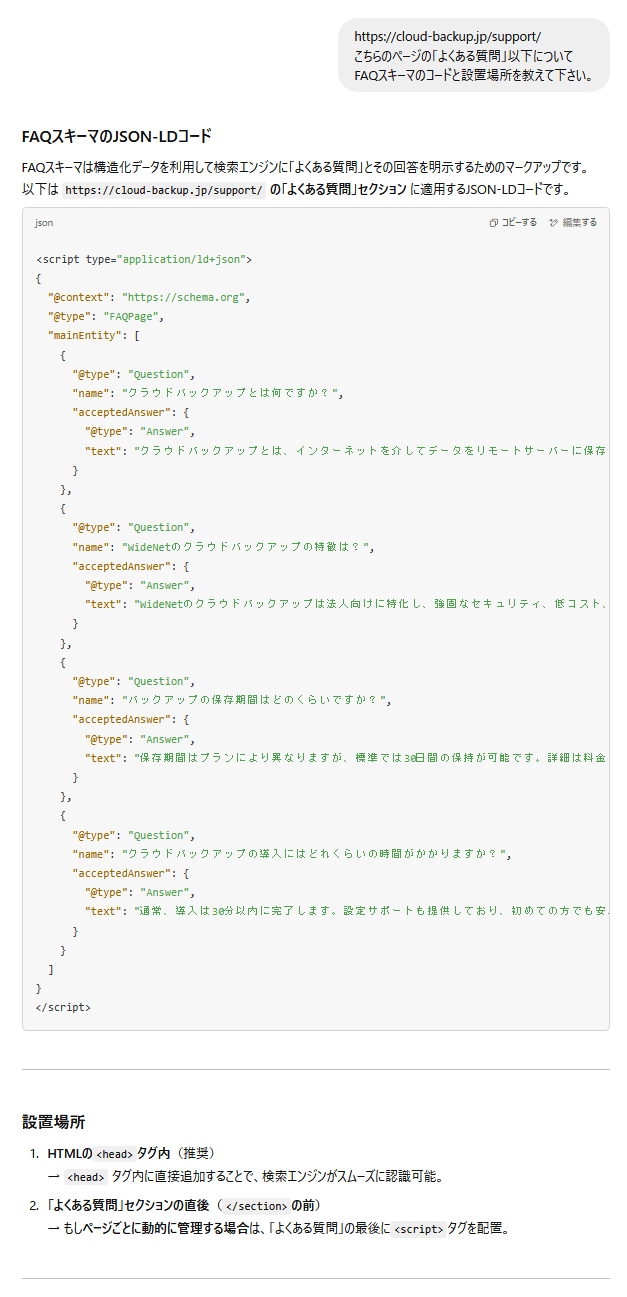627x1297 pixels.
Task: Click the "FAQPage" type value in code
Action: pyautogui.click(x=133, y=316)
